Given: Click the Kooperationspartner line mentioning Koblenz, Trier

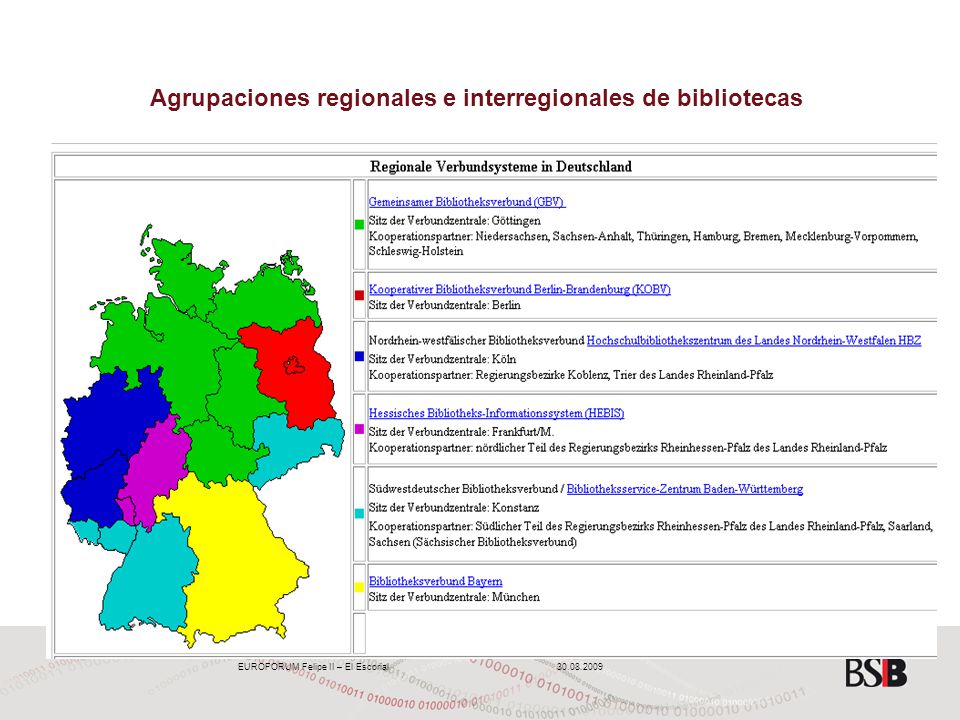Looking at the screenshot, I should (571, 375).
